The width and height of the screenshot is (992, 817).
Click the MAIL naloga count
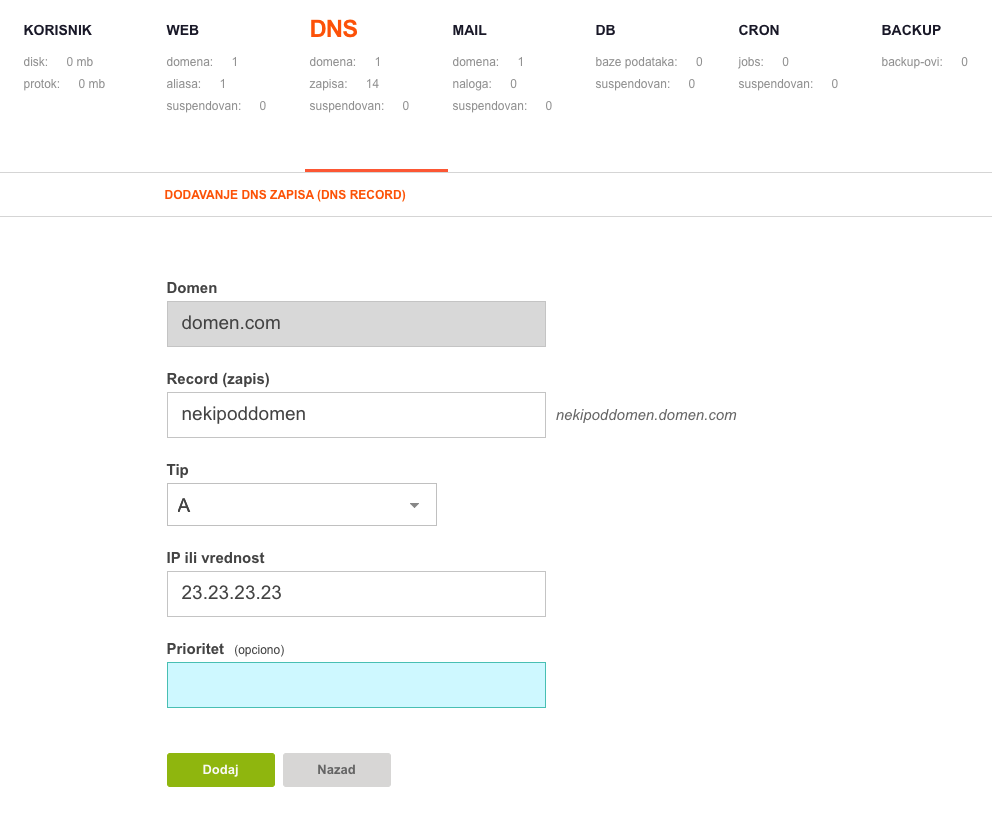513,84
